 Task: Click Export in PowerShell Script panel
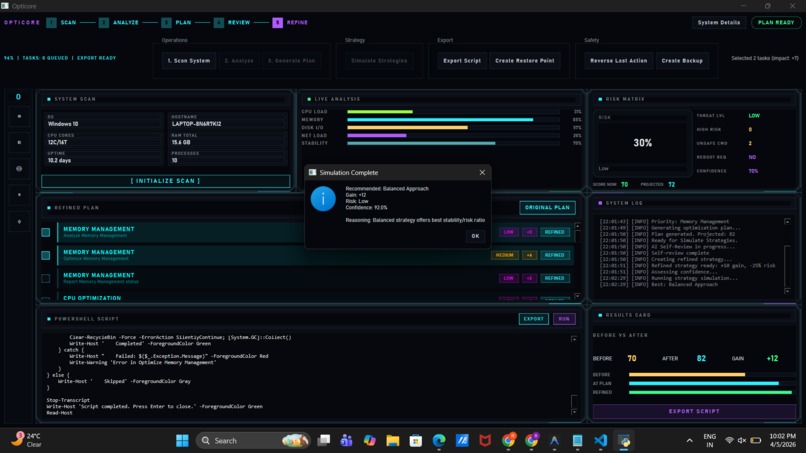(x=534, y=319)
